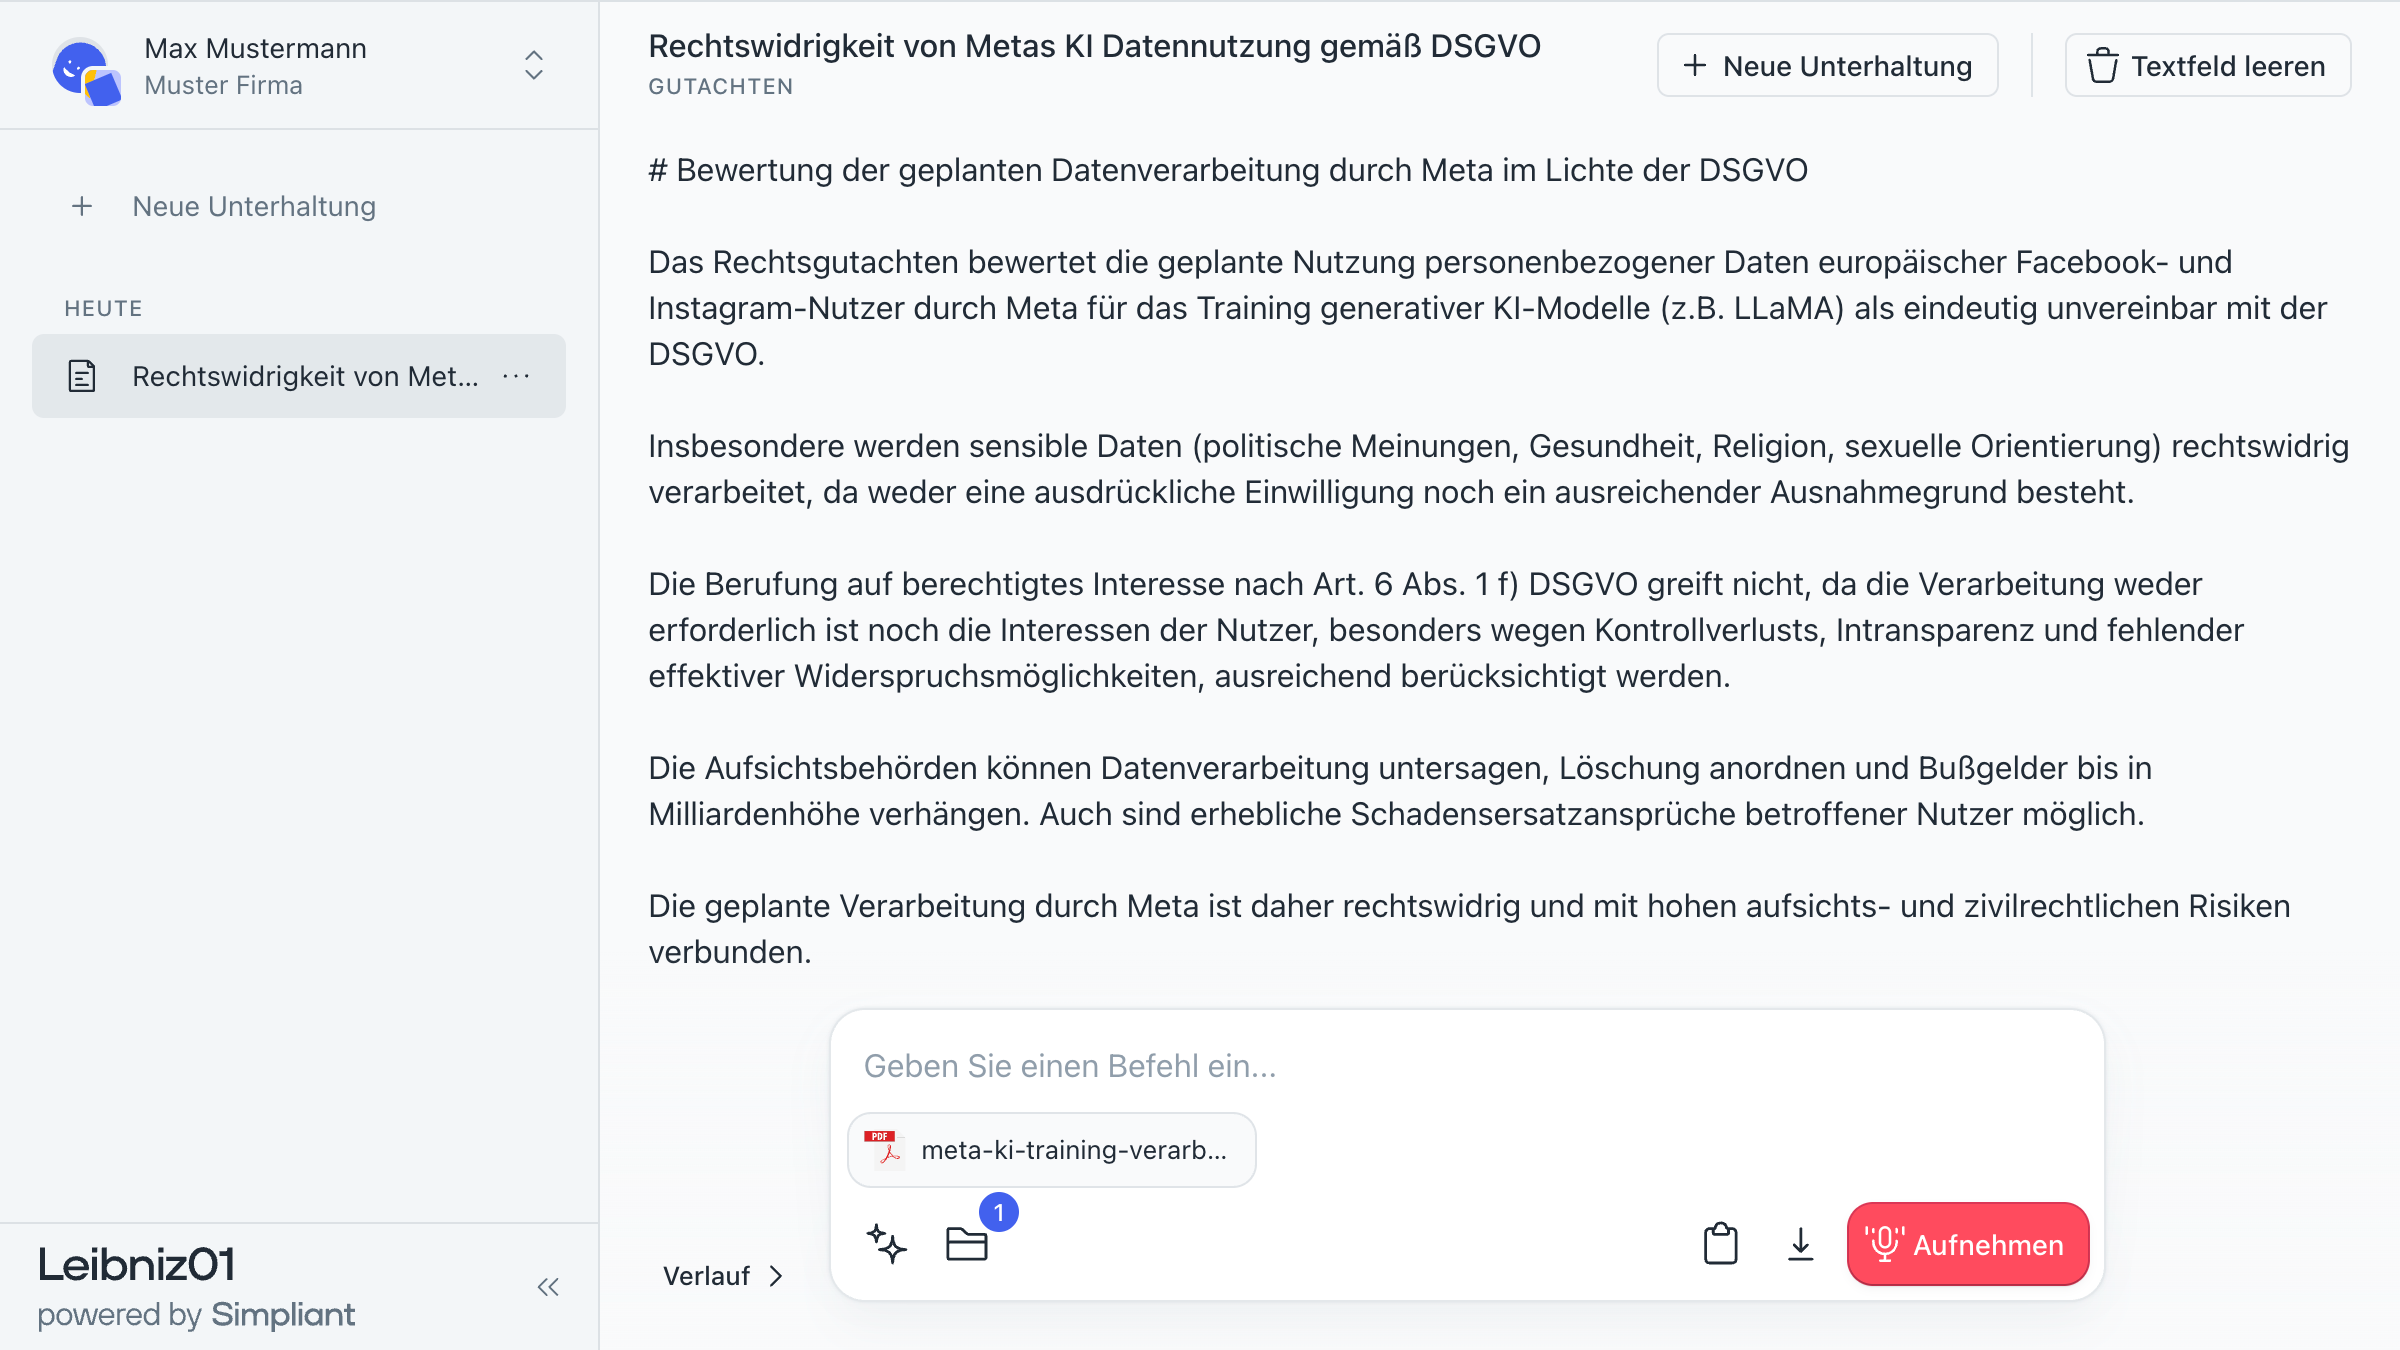Click the document icon beside Rechtswidrigkeit von Met...
Image resolution: width=2400 pixels, height=1350 pixels.
(81, 376)
